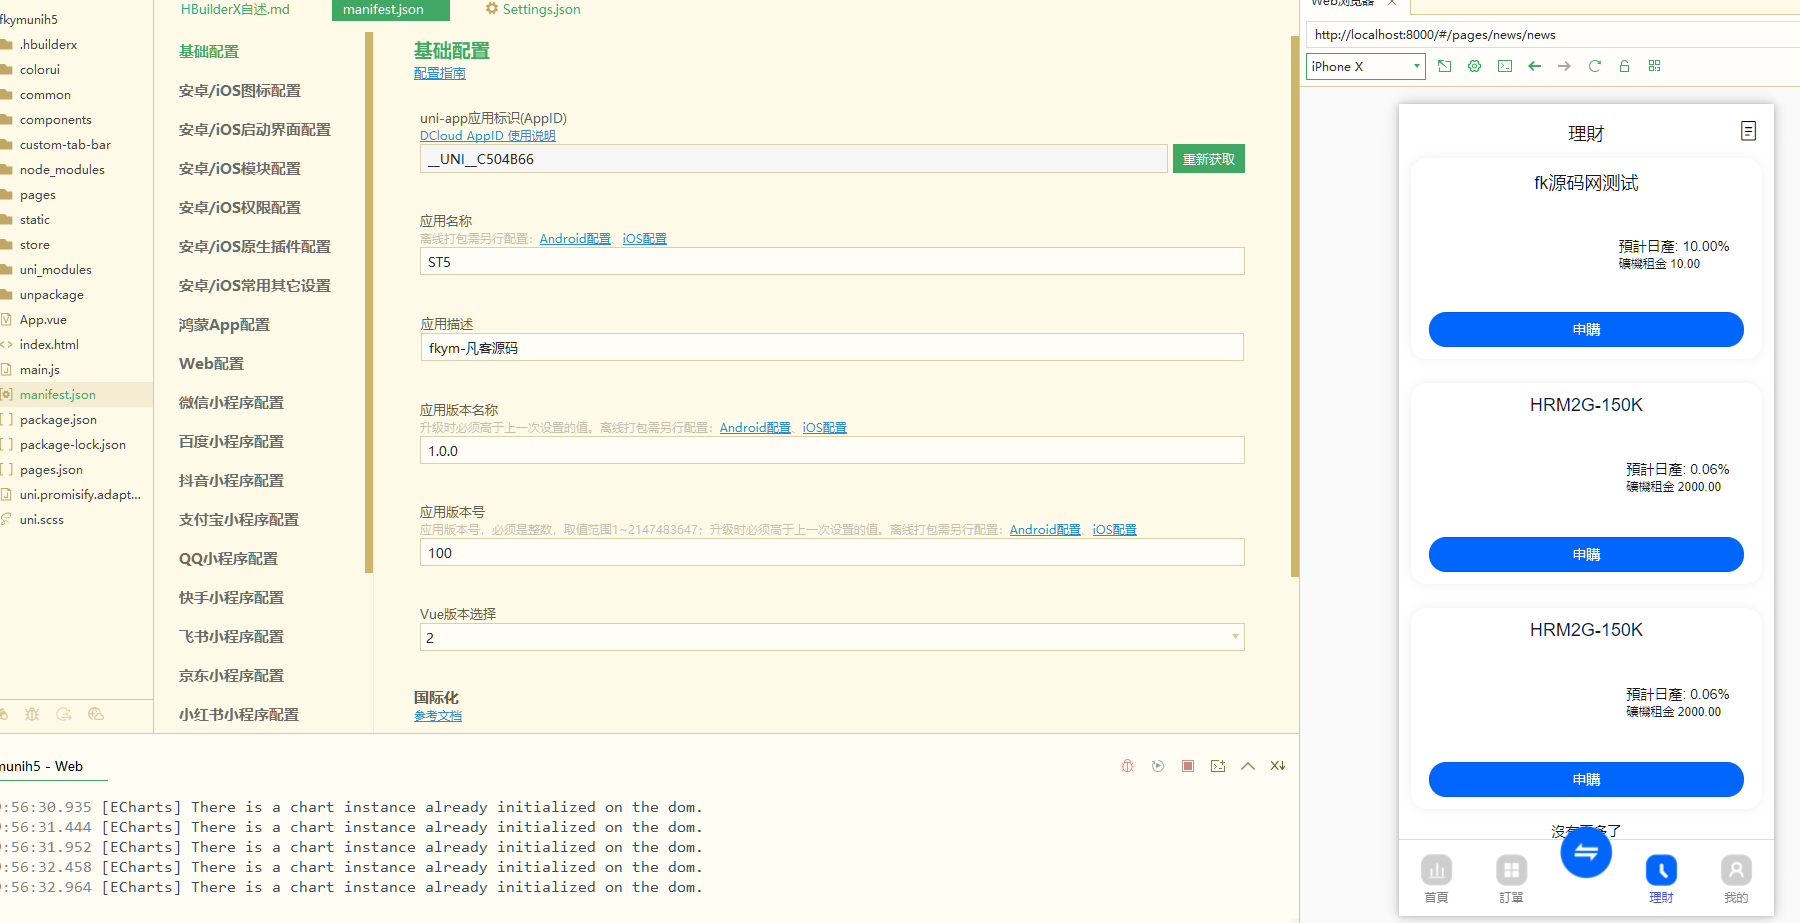Click the new terminal icon in console toolbar

click(x=1217, y=766)
